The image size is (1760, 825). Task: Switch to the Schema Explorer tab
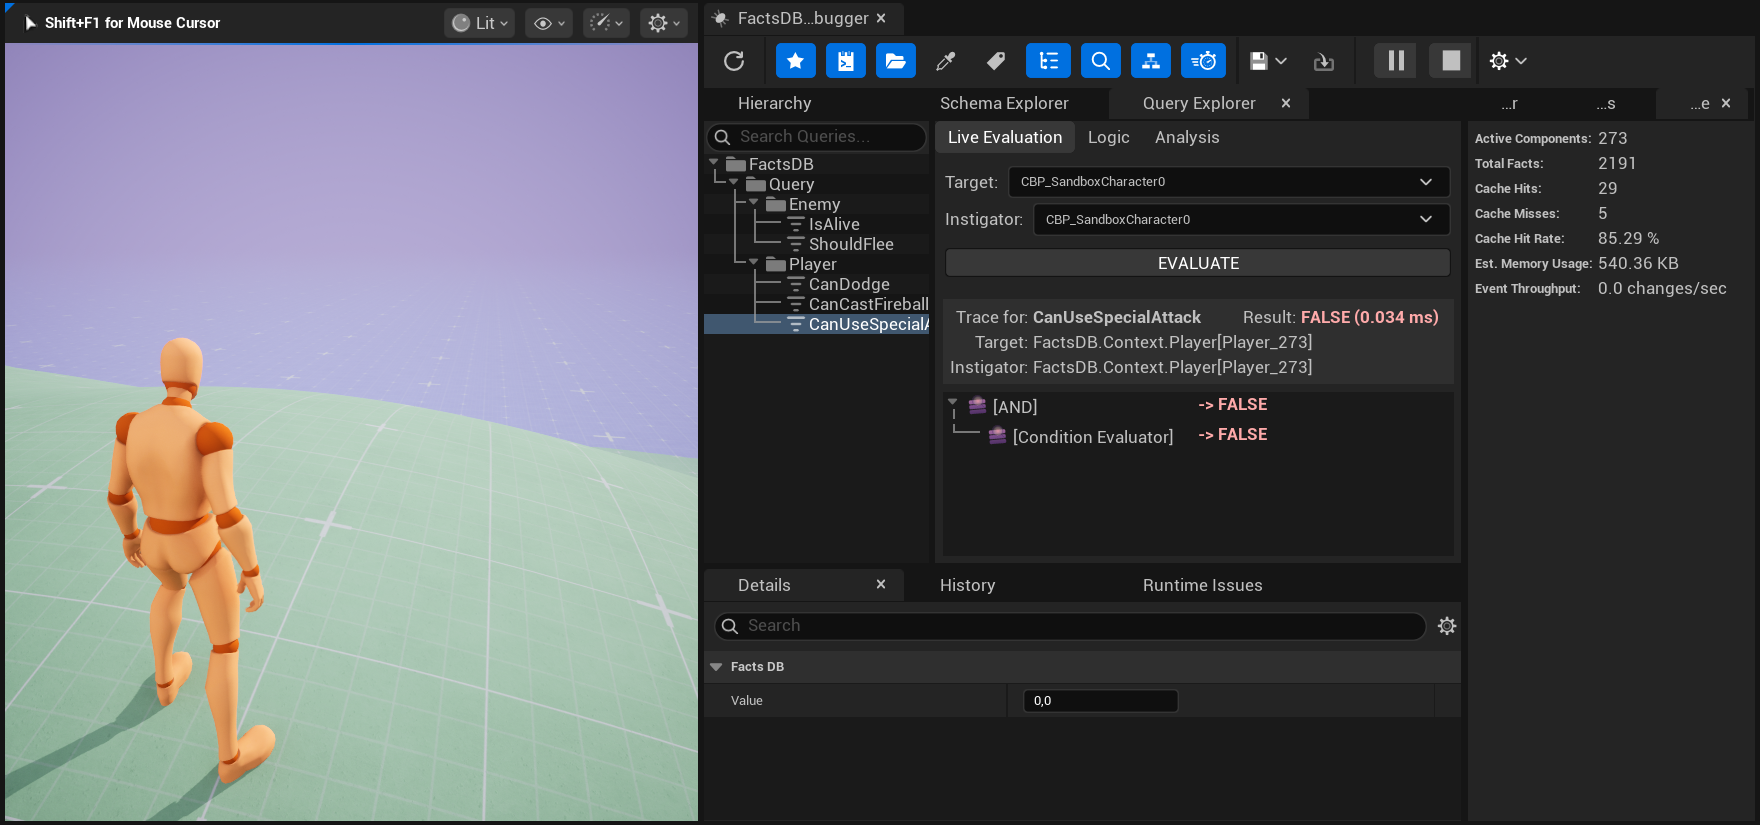1004,103
